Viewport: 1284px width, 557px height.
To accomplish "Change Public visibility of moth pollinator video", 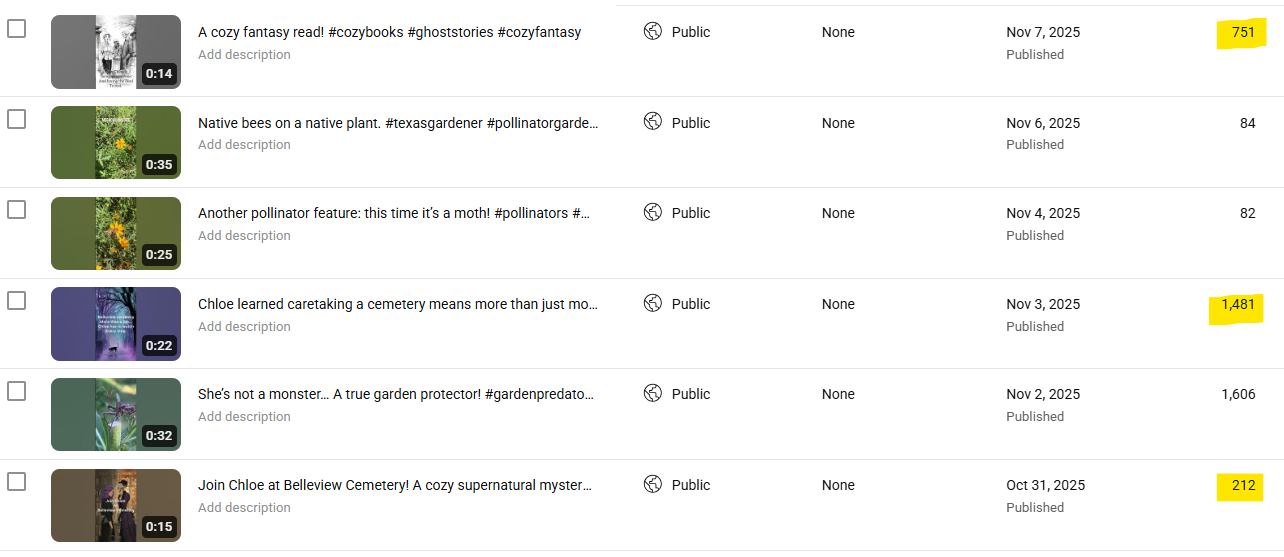I will click(x=690, y=213).
